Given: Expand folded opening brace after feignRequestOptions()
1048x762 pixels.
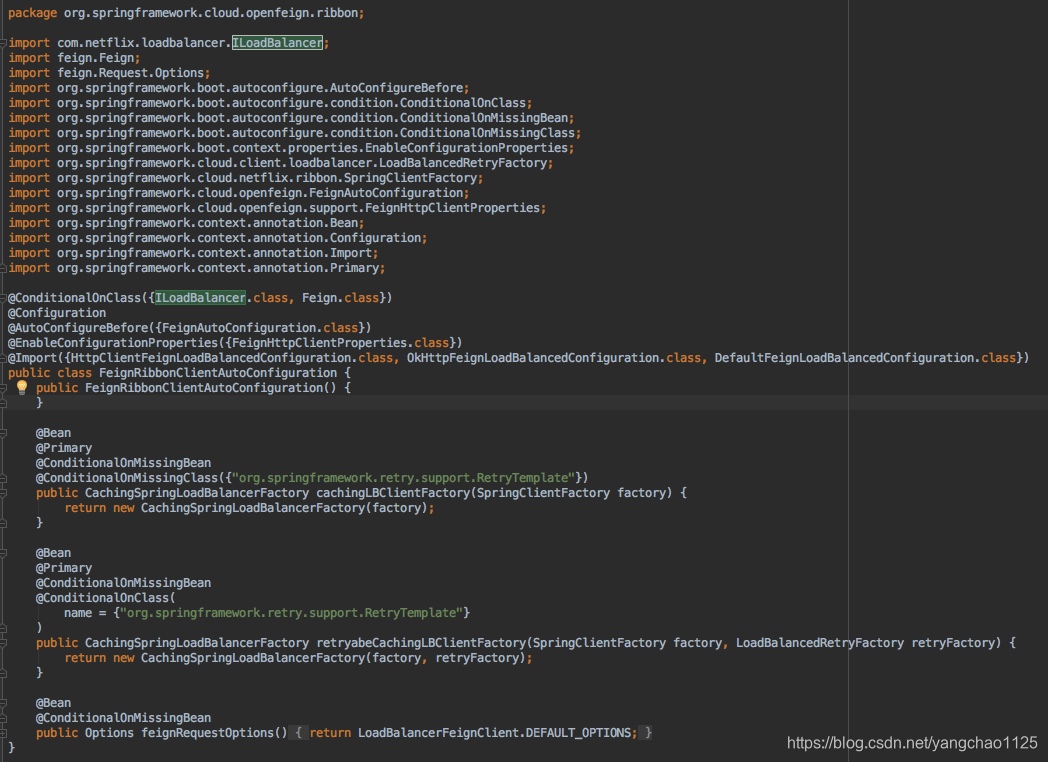Looking at the screenshot, I should pyautogui.click(x=298, y=733).
